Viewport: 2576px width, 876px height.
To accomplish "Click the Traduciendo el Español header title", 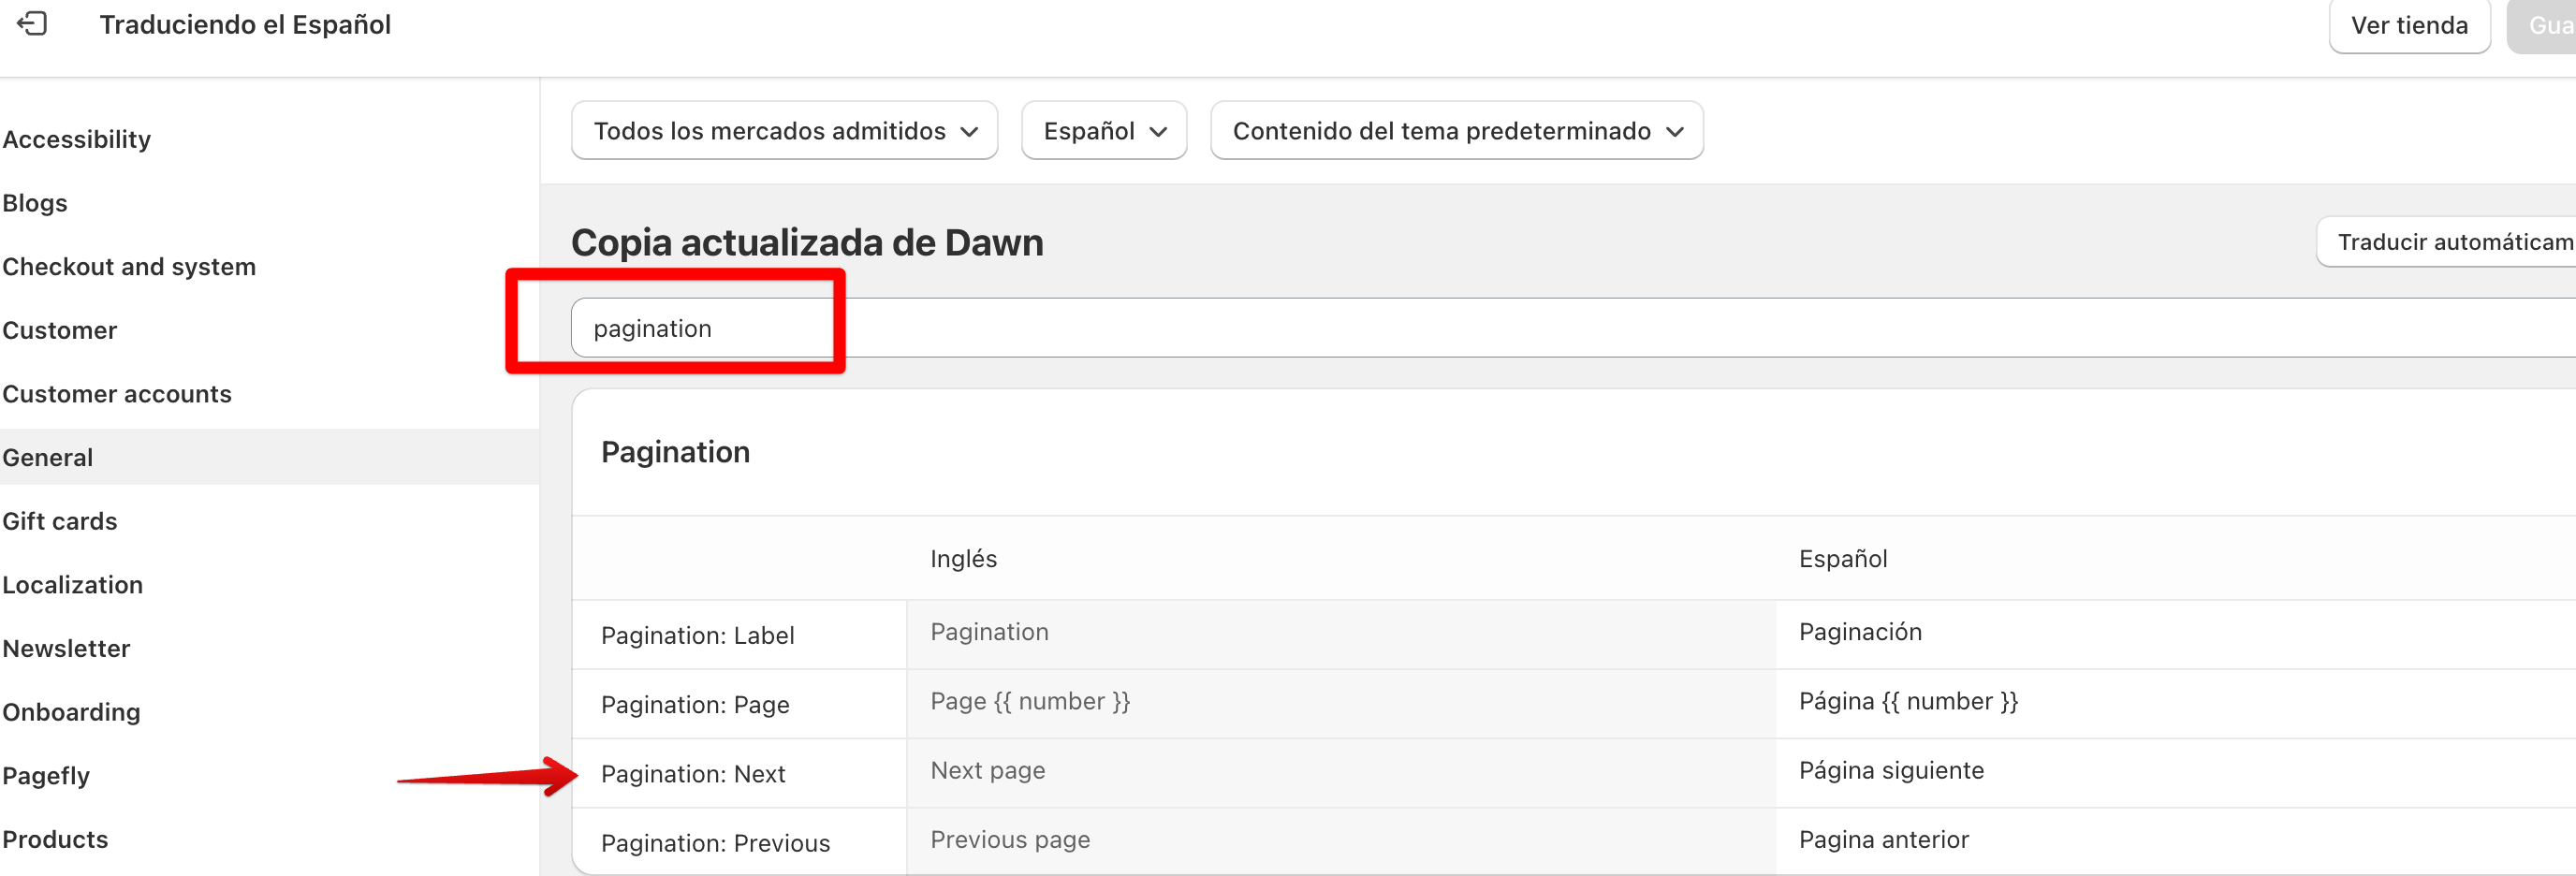I will click(x=245, y=24).
